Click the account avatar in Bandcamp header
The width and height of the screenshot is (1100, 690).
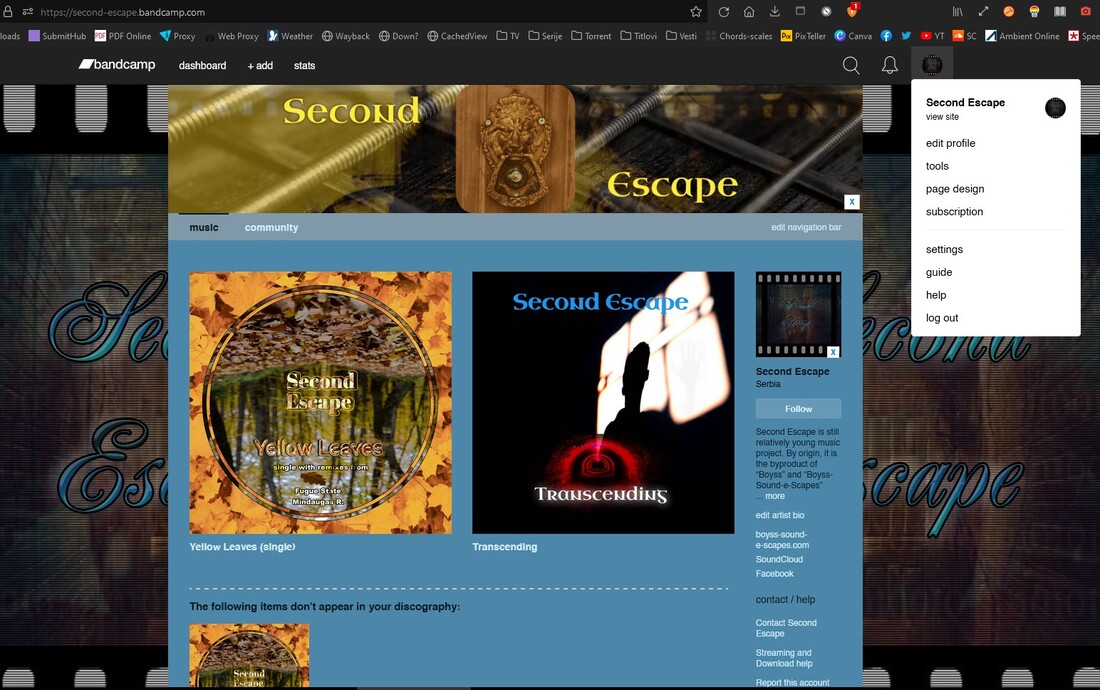(x=932, y=65)
